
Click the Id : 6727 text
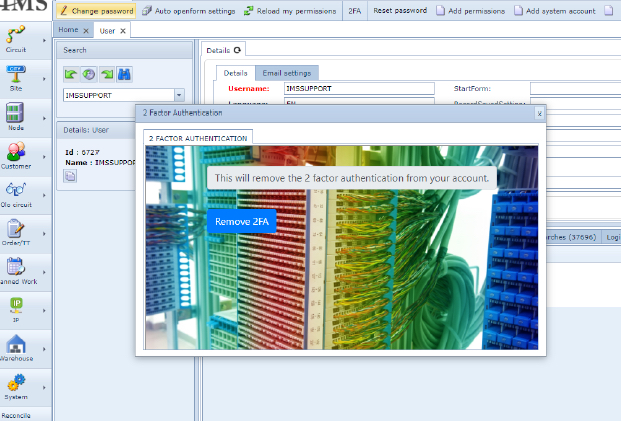click(x=82, y=152)
